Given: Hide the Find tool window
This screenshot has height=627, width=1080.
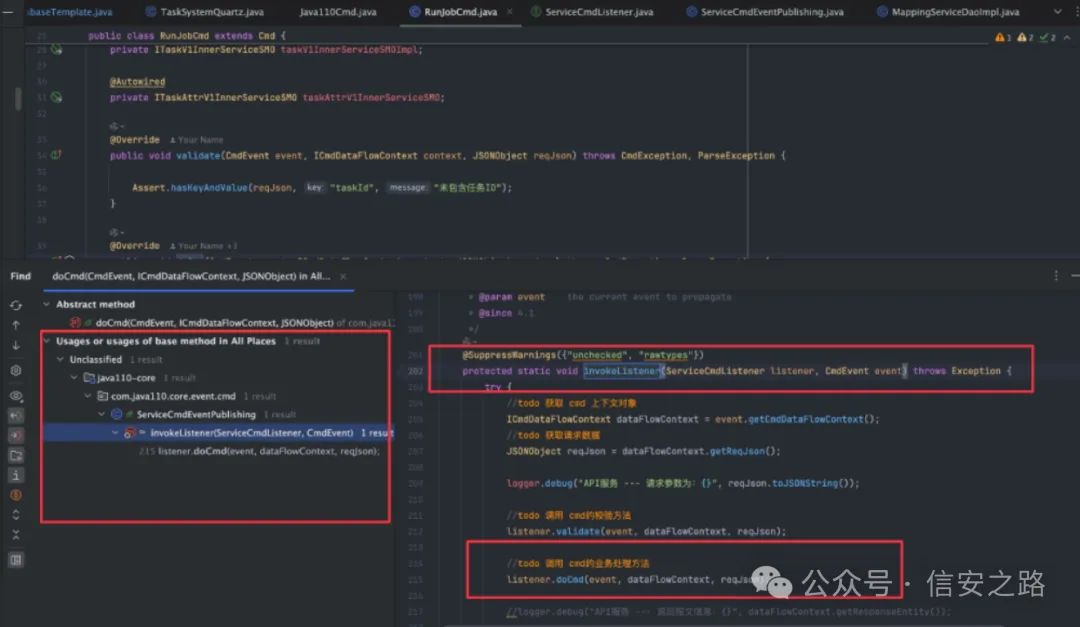Looking at the screenshot, I should pyautogui.click(x=1075, y=276).
